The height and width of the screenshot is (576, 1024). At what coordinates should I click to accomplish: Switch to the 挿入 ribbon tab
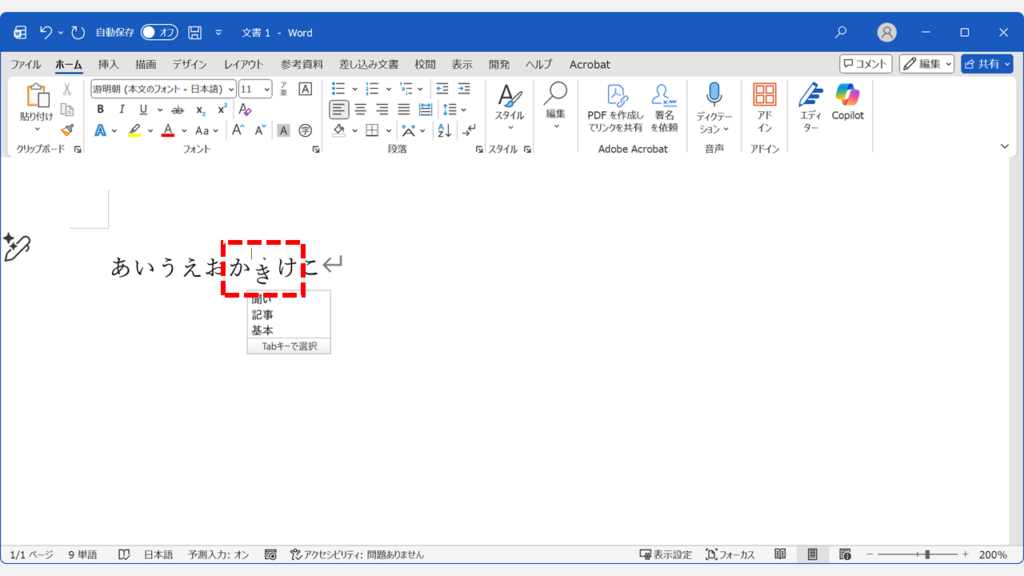click(108, 64)
